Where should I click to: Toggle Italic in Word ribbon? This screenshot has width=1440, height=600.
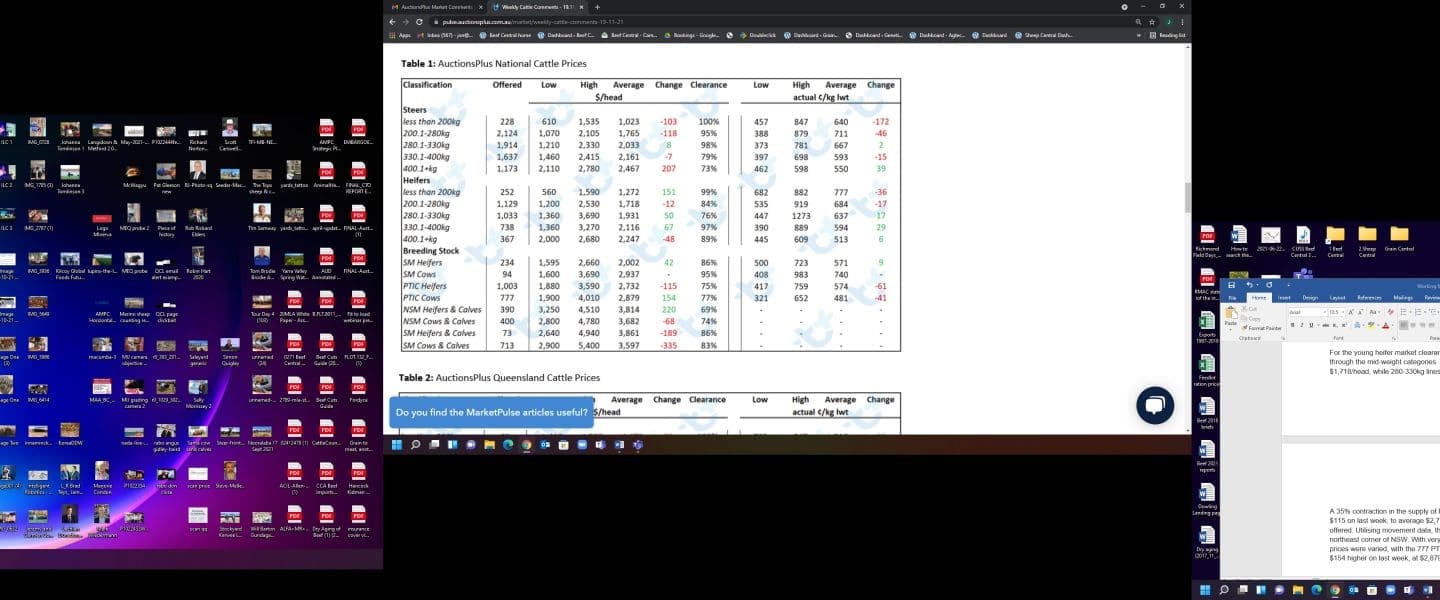click(x=1302, y=325)
